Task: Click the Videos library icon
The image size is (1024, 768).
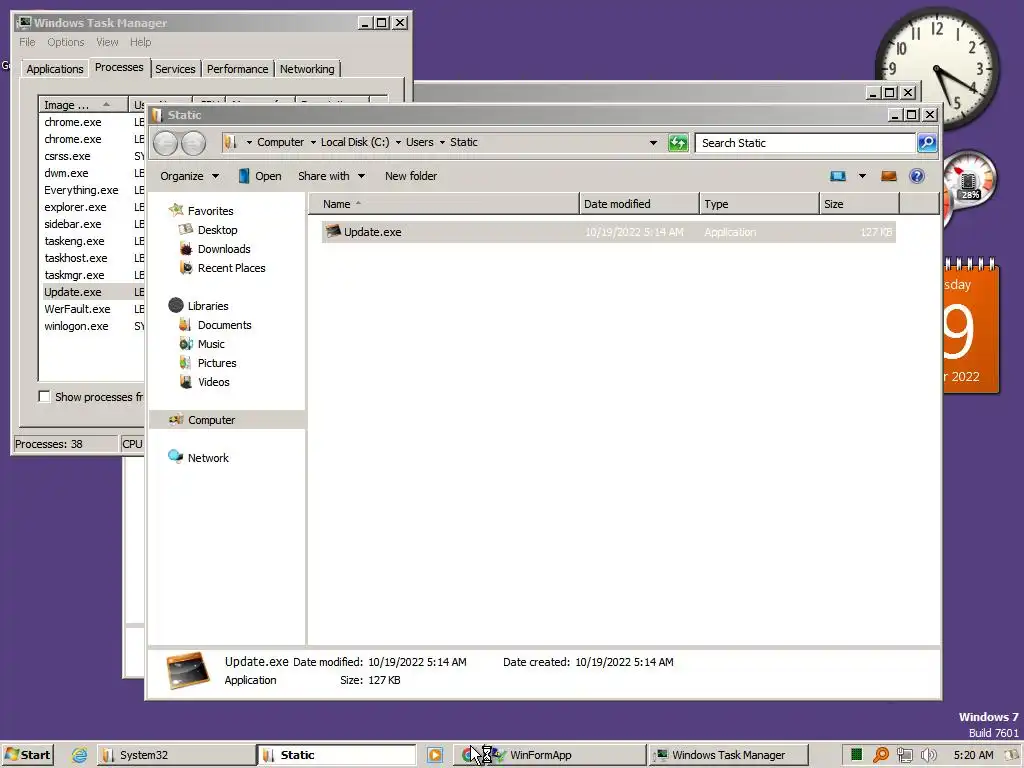Action: coord(186,381)
